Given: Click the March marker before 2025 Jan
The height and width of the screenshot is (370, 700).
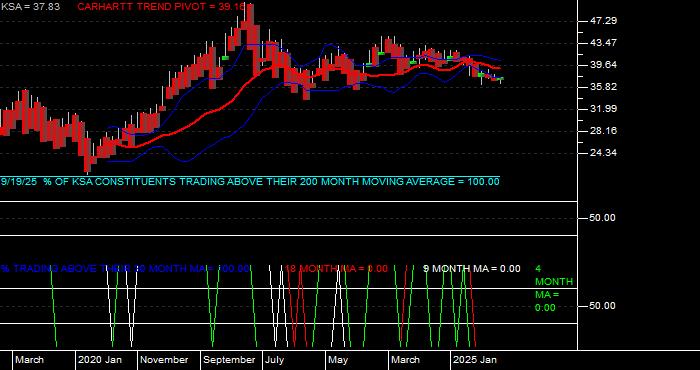Looking at the screenshot, I should click(405, 360).
